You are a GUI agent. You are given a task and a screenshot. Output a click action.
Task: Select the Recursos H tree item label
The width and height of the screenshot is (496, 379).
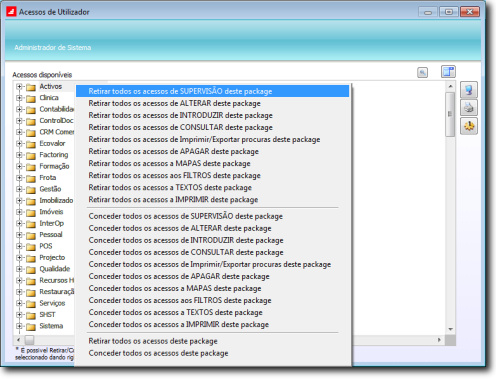pyautogui.click(x=57, y=280)
